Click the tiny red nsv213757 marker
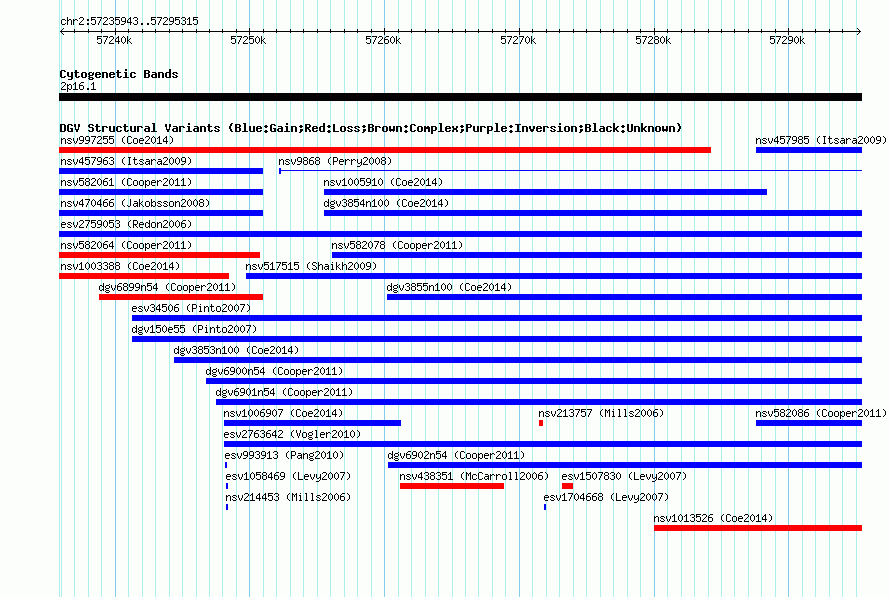Screen dimensions: 890x597 (541, 423)
